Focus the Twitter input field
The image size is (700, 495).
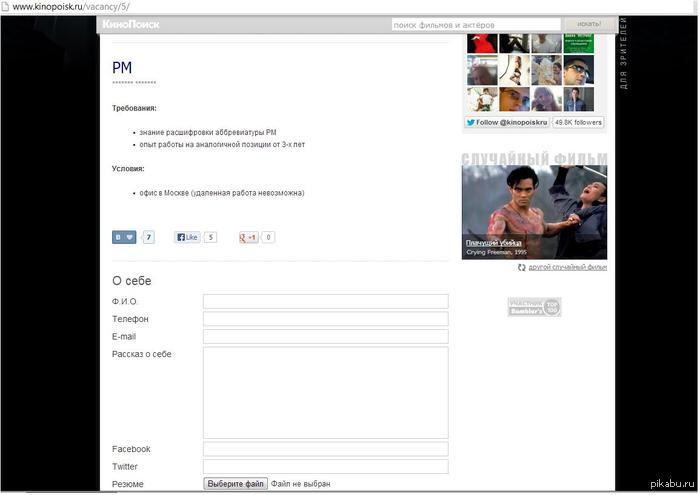(x=325, y=466)
